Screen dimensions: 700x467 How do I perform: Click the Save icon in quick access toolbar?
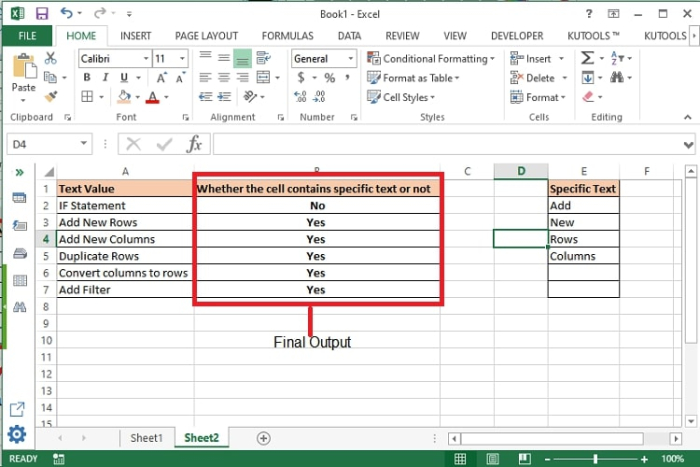[42, 14]
